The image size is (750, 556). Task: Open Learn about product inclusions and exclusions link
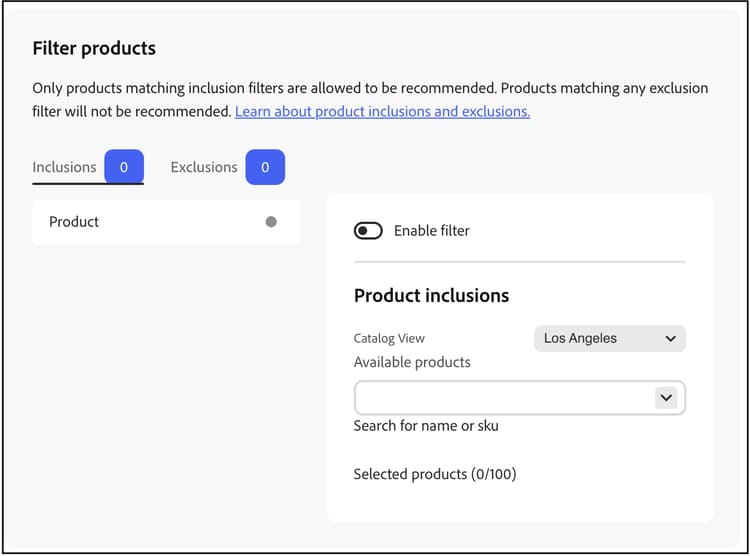[x=382, y=112]
